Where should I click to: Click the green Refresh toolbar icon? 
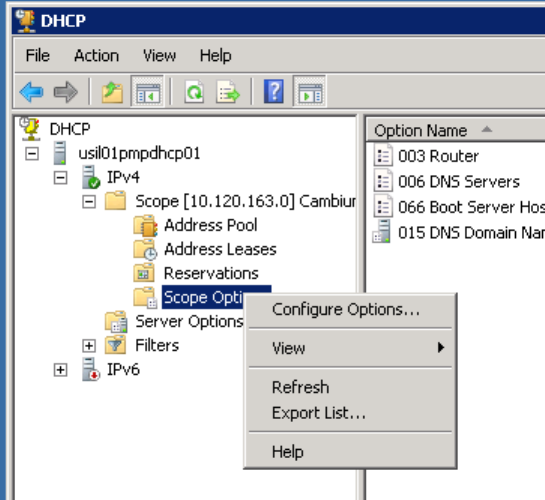pos(194,92)
